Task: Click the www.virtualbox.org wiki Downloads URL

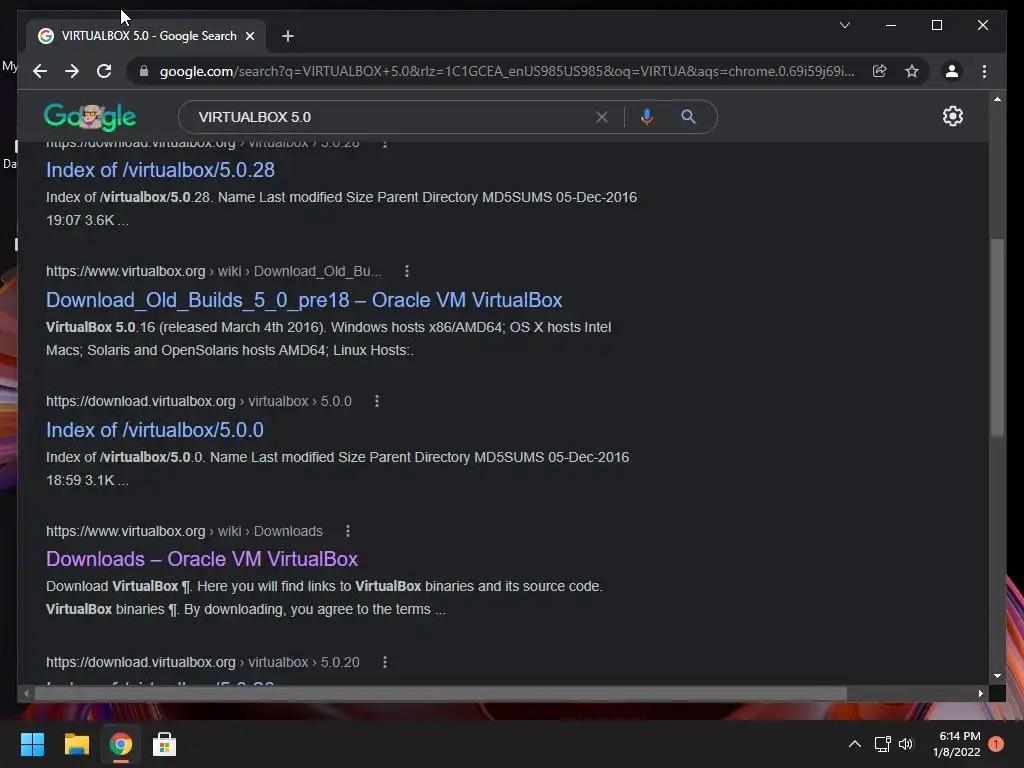Action: (184, 531)
